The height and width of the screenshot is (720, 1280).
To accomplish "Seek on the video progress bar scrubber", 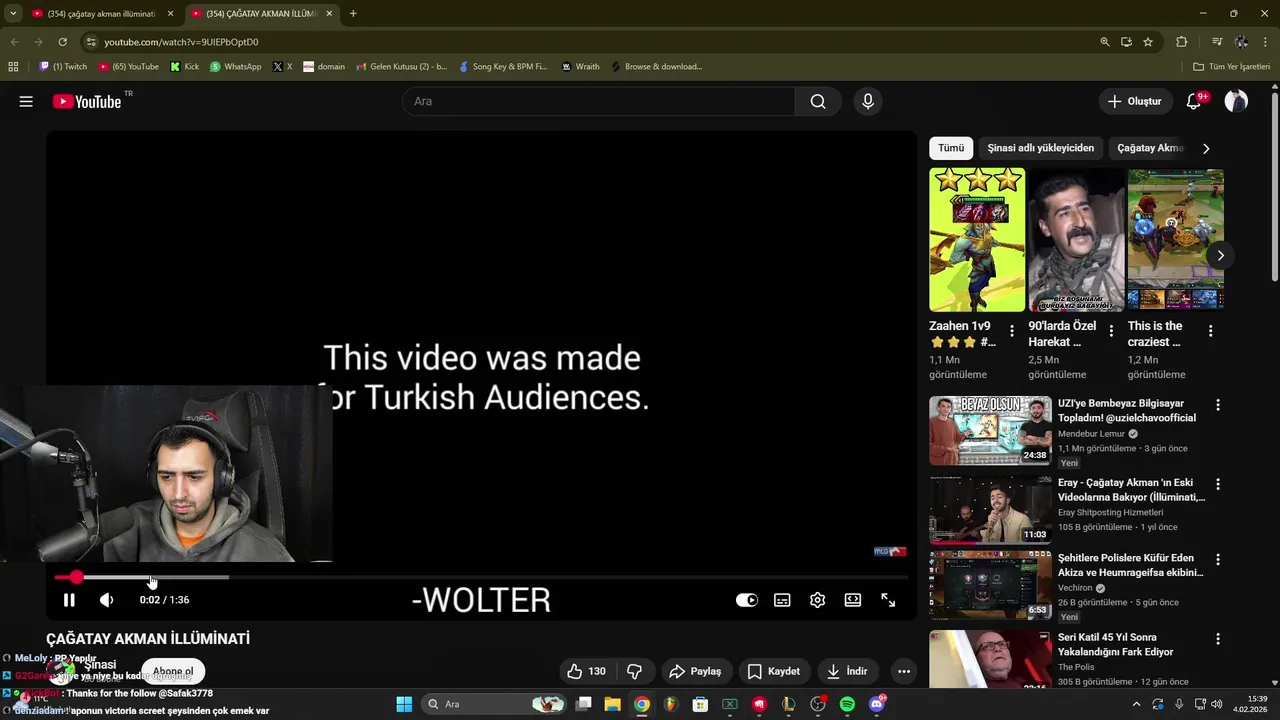I will pos(76,577).
